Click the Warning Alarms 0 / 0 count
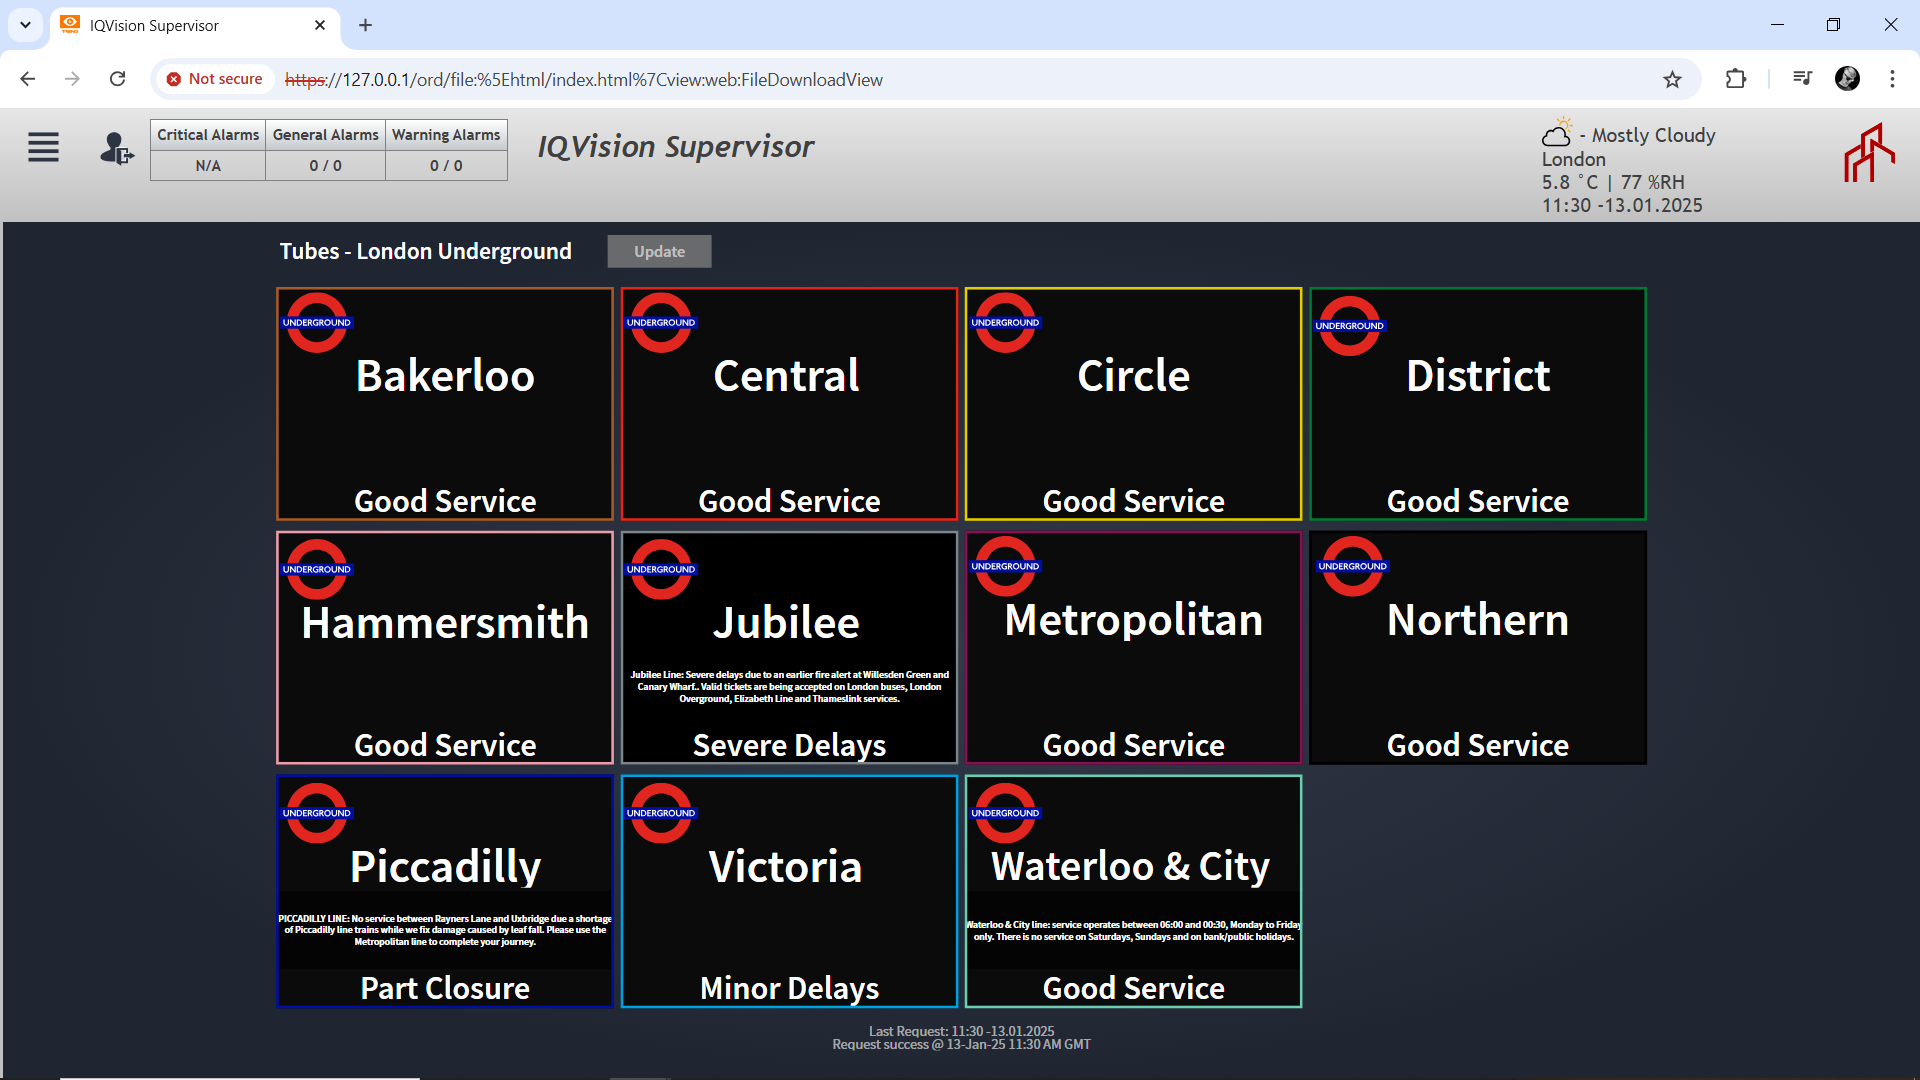This screenshot has height=1080, width=1920. 446,166
